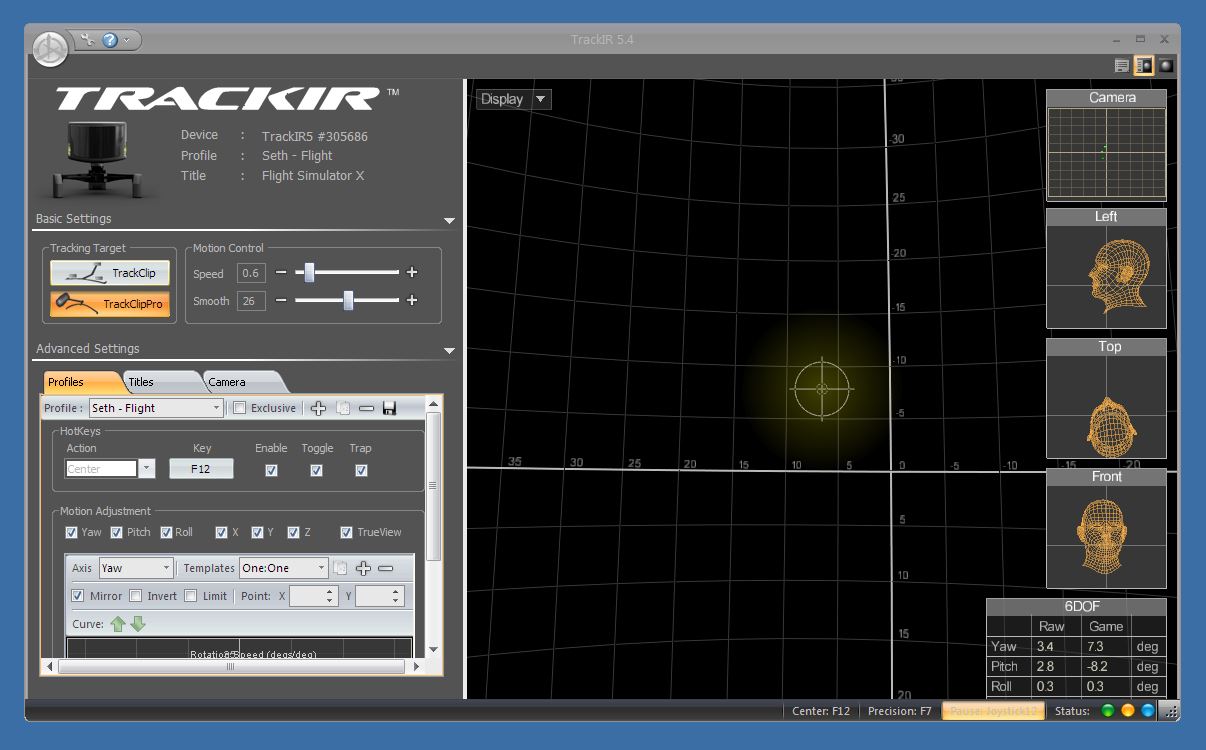Click the Point Y stepper field

click(x=379, y=596)
